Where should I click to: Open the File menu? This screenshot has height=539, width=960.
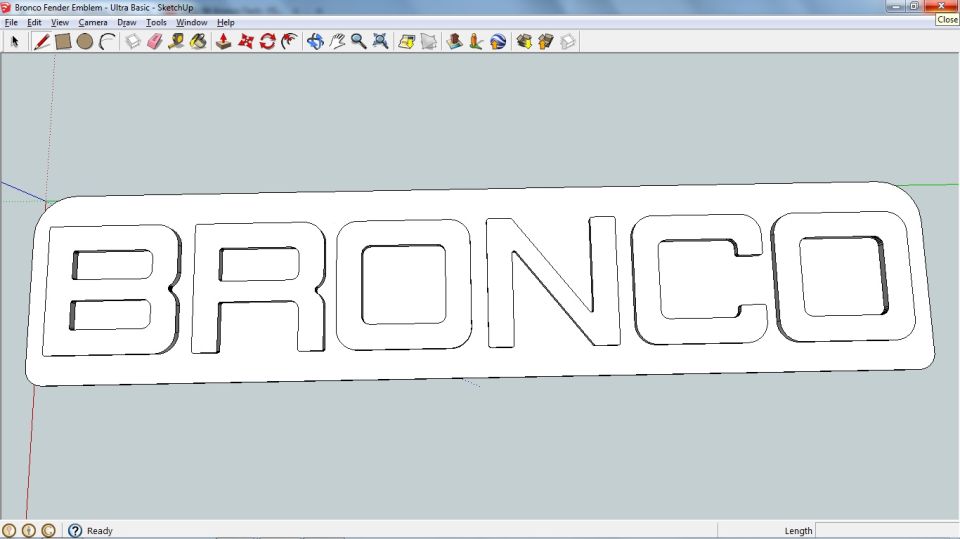[x=11, y=22]
